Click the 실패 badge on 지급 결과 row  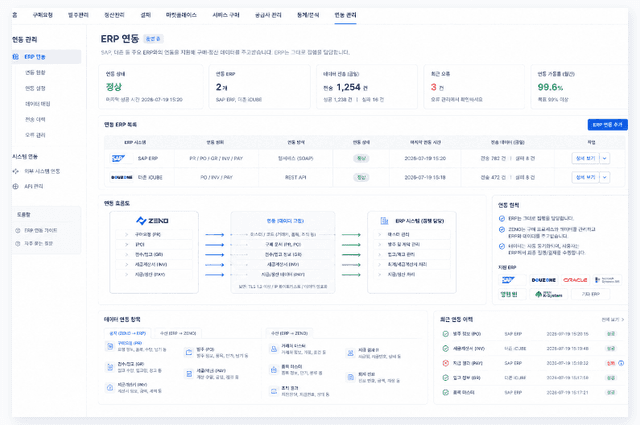[611, 363]
